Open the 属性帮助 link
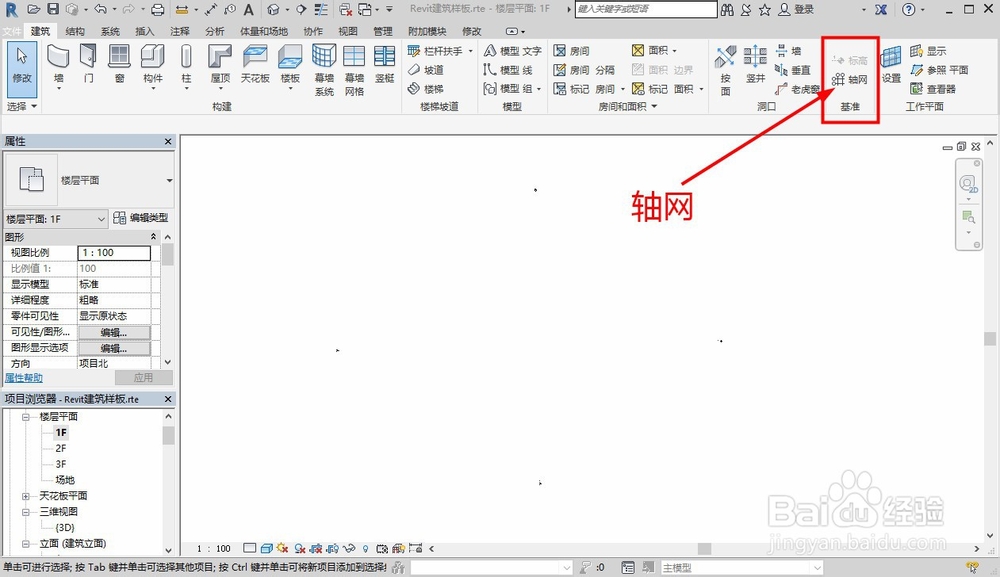1000x577 pixels. coord(22,377)
